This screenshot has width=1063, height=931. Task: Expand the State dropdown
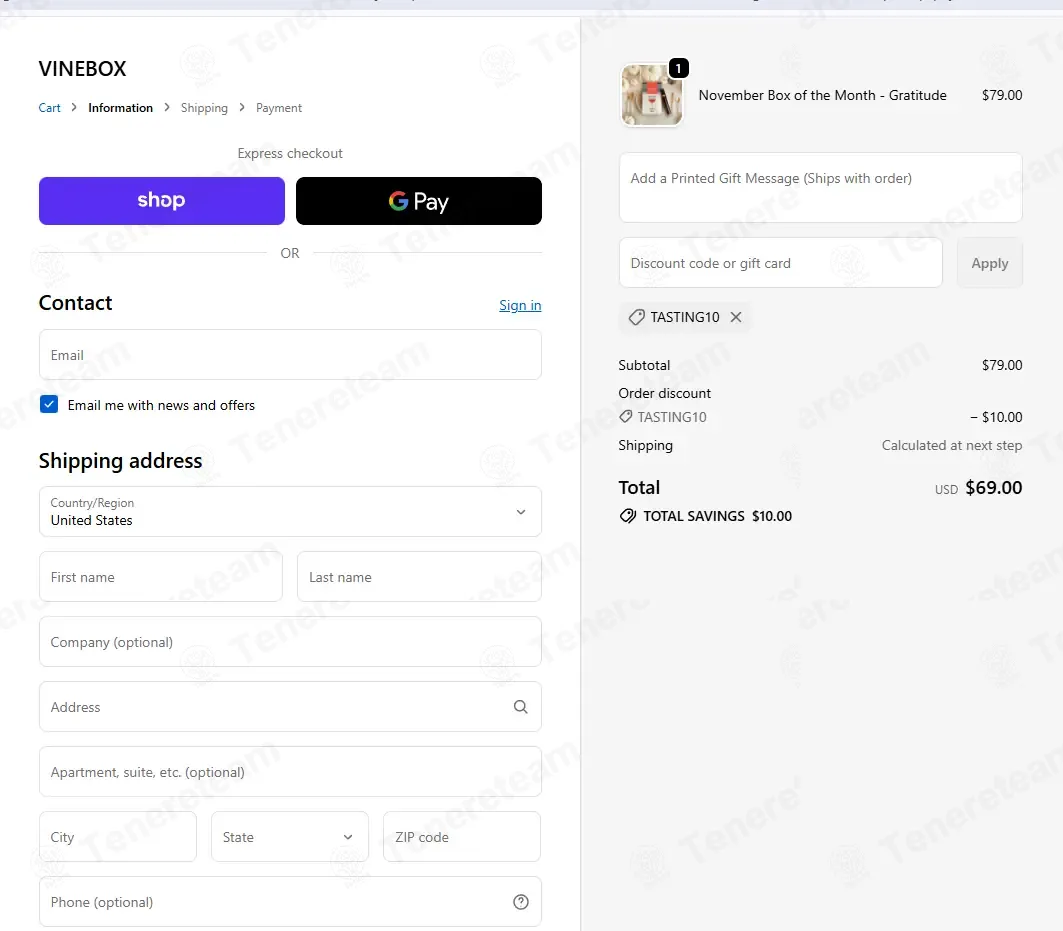pos(290,837)
